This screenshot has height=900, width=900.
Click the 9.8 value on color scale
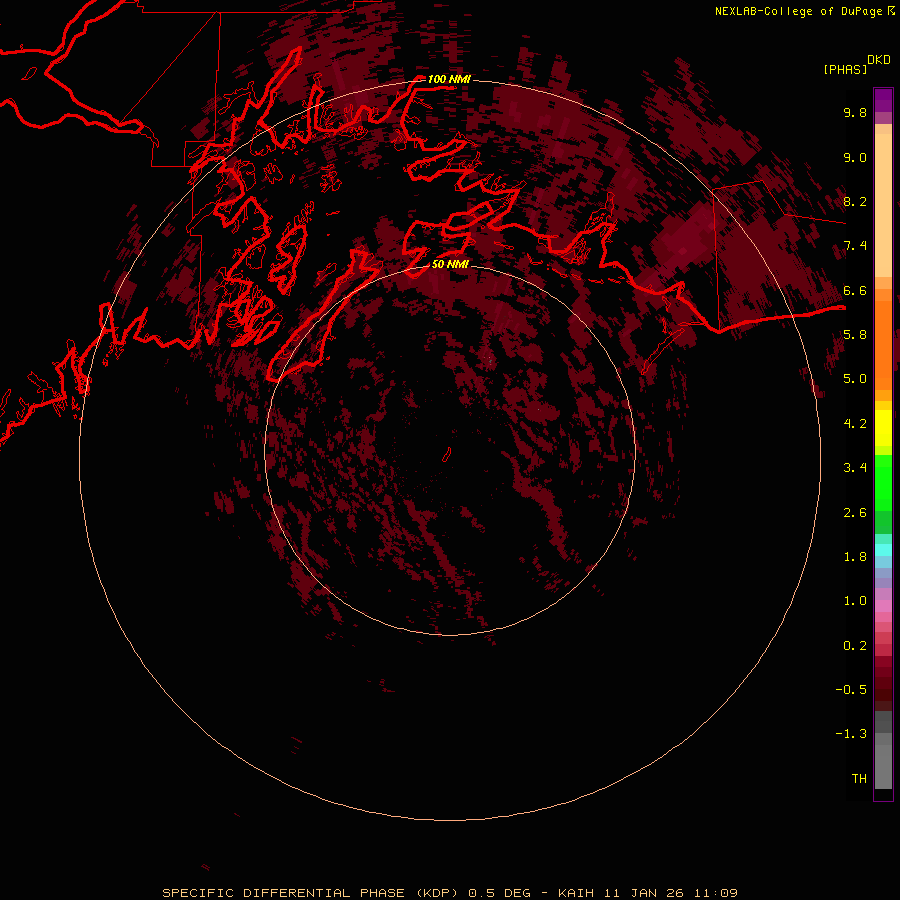click(855, 112)
